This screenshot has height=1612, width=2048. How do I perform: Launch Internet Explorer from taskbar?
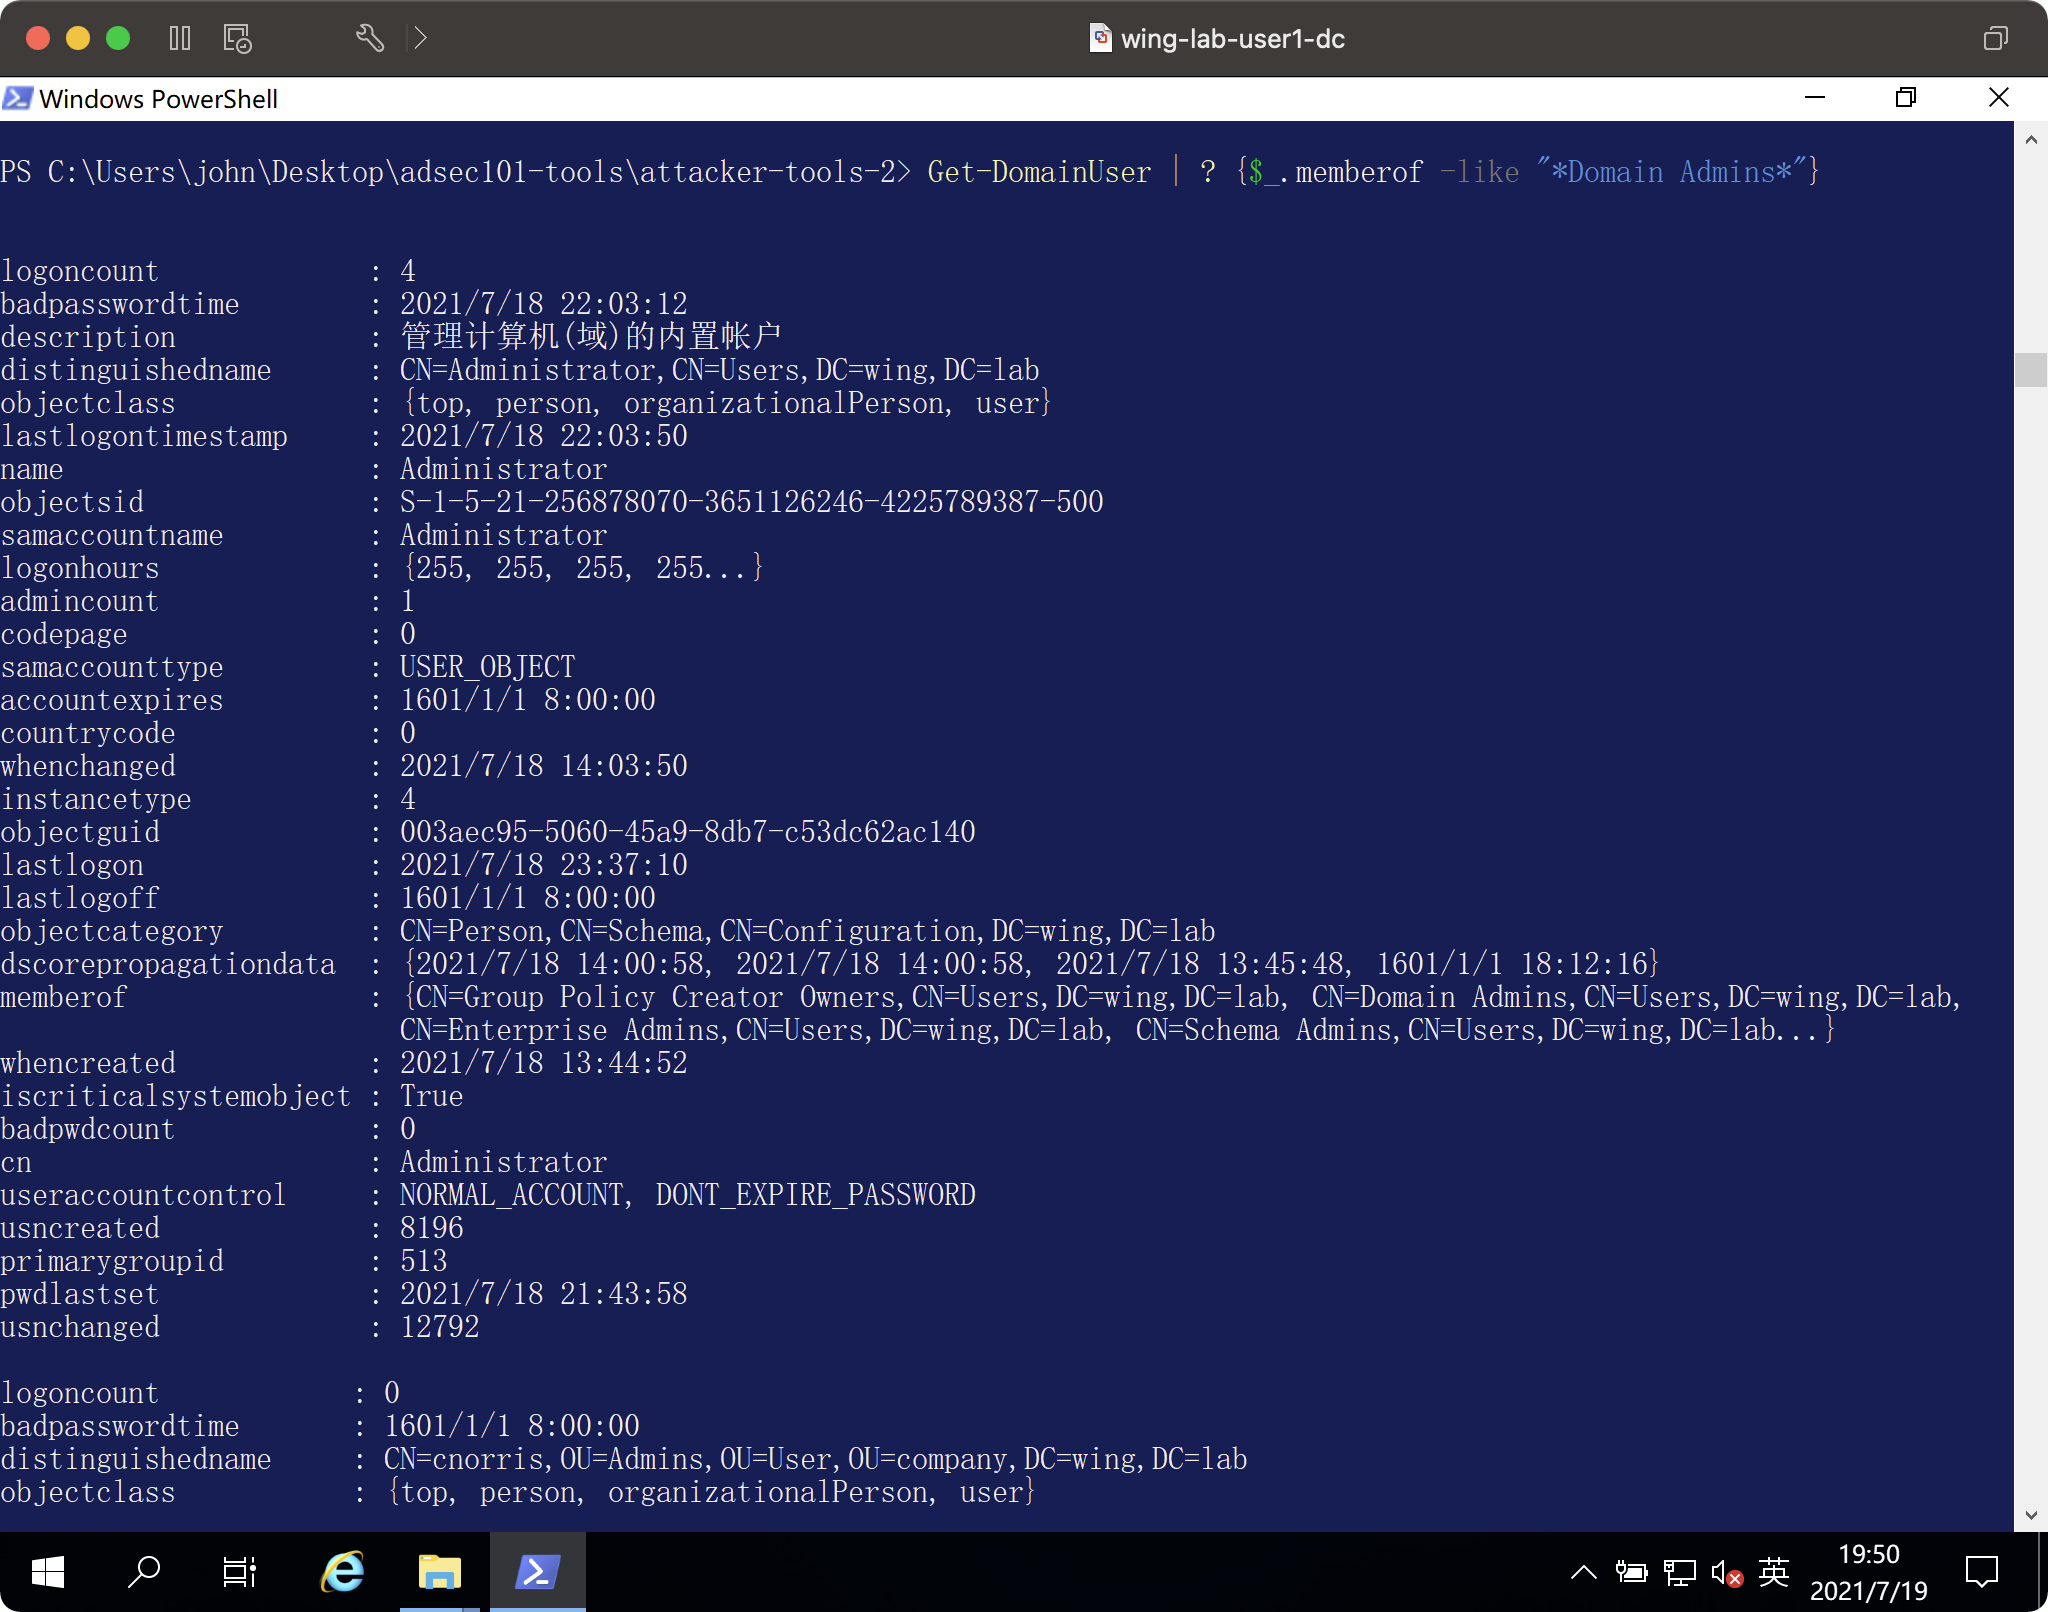click(x=343, y=1572)
